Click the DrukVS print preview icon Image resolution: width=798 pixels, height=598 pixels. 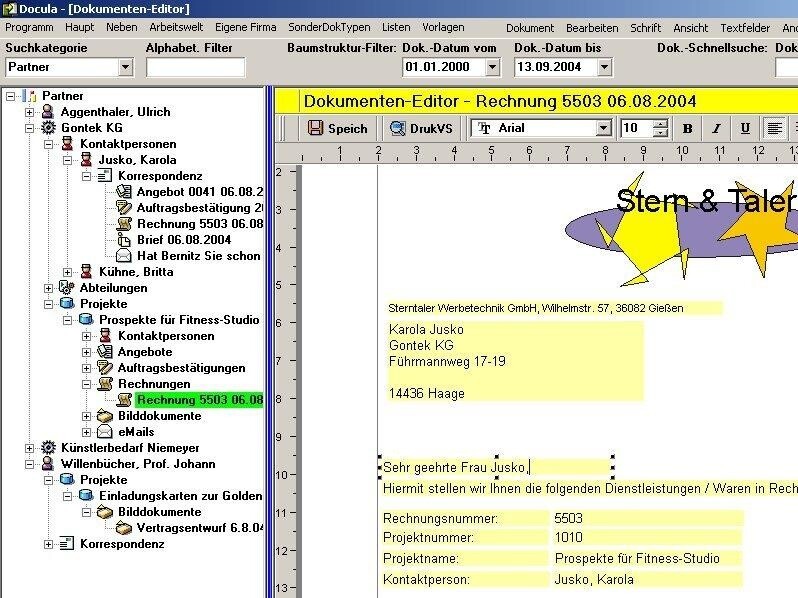pos(397,128)
